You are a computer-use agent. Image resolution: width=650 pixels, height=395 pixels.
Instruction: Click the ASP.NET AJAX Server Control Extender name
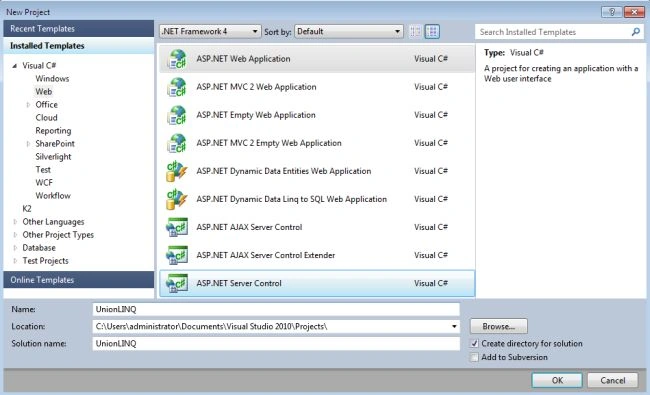266,255
